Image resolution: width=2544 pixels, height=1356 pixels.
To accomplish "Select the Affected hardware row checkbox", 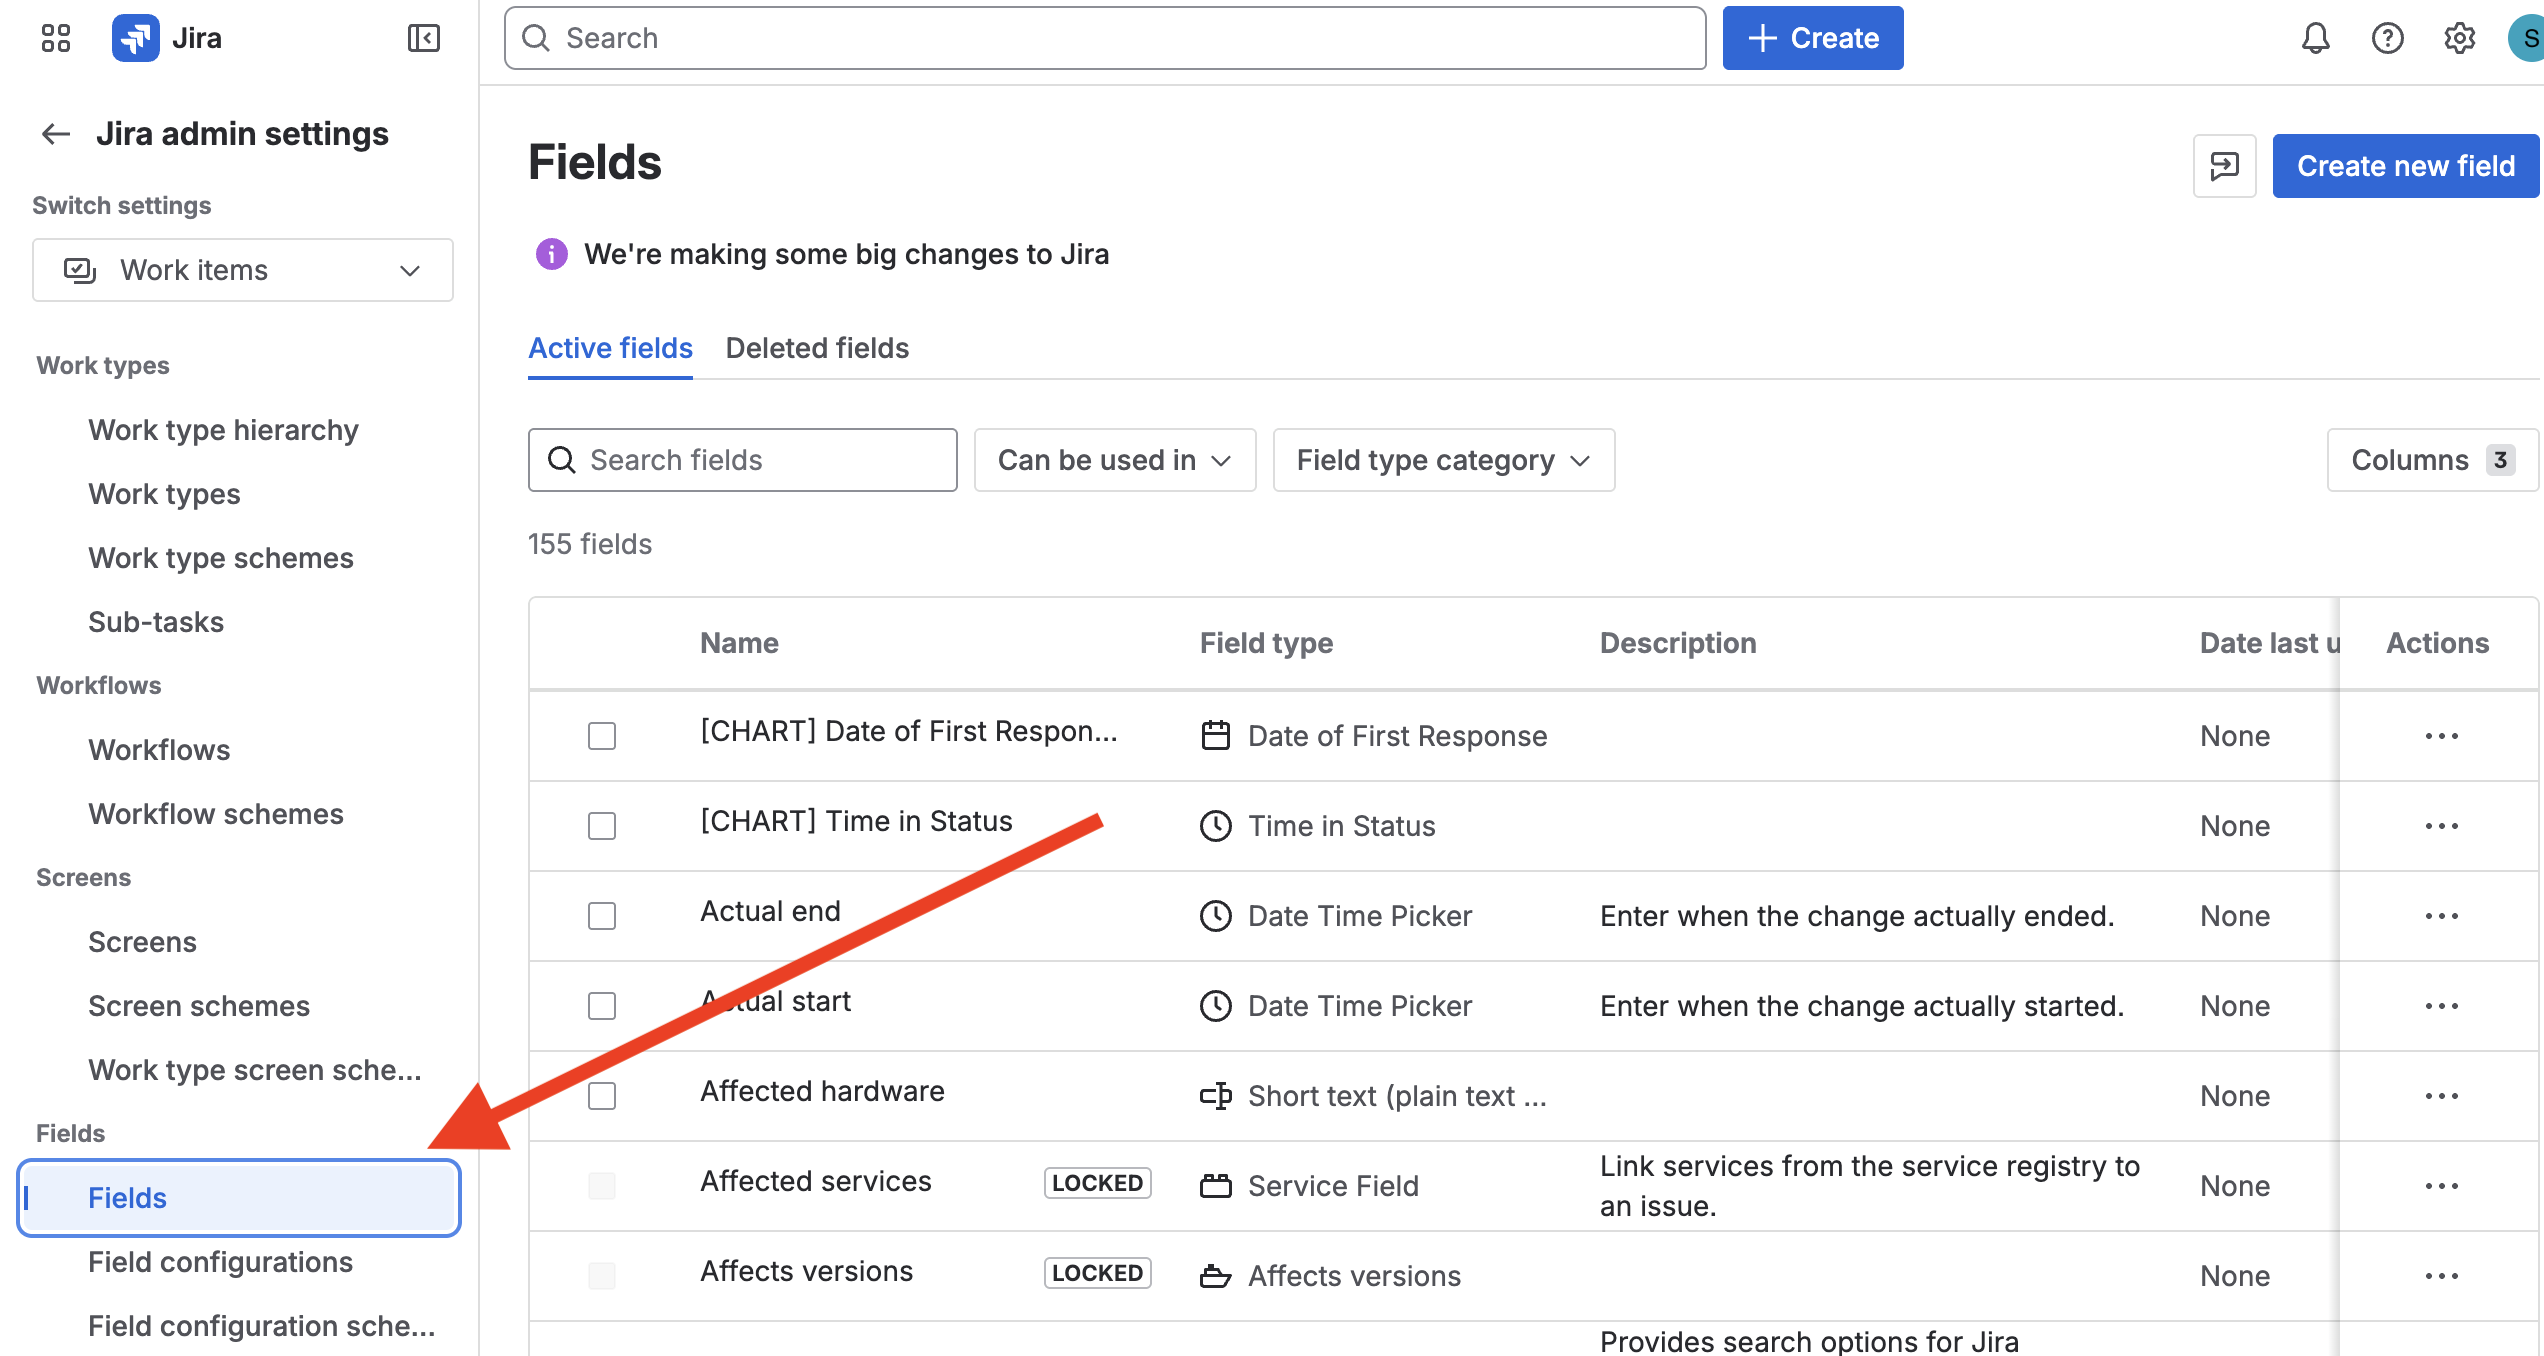I will [x=602, y=1096].
